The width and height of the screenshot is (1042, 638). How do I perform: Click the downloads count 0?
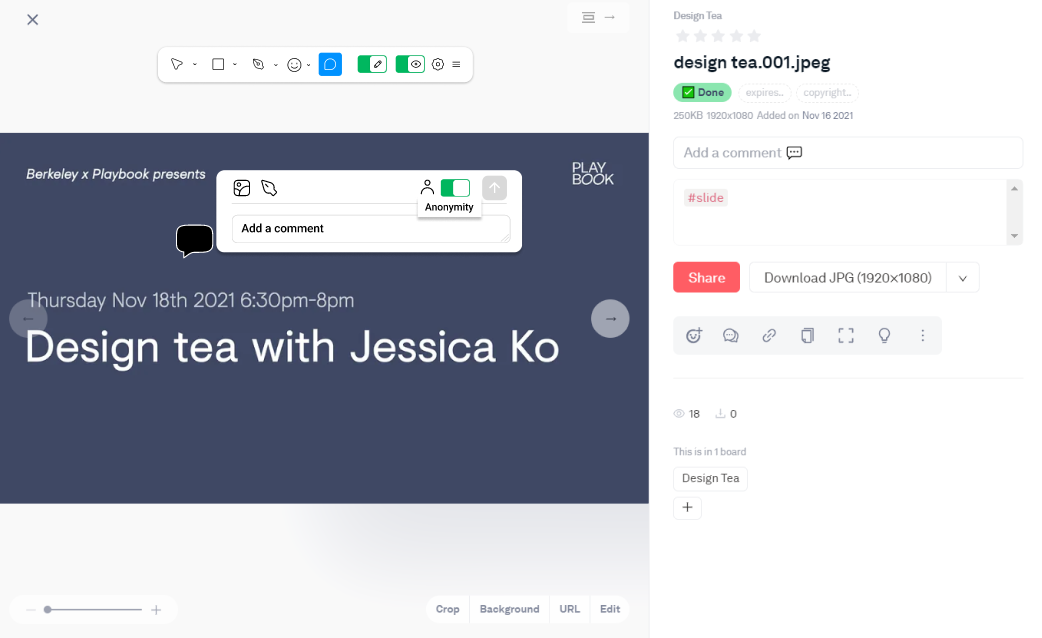point(726,414)
